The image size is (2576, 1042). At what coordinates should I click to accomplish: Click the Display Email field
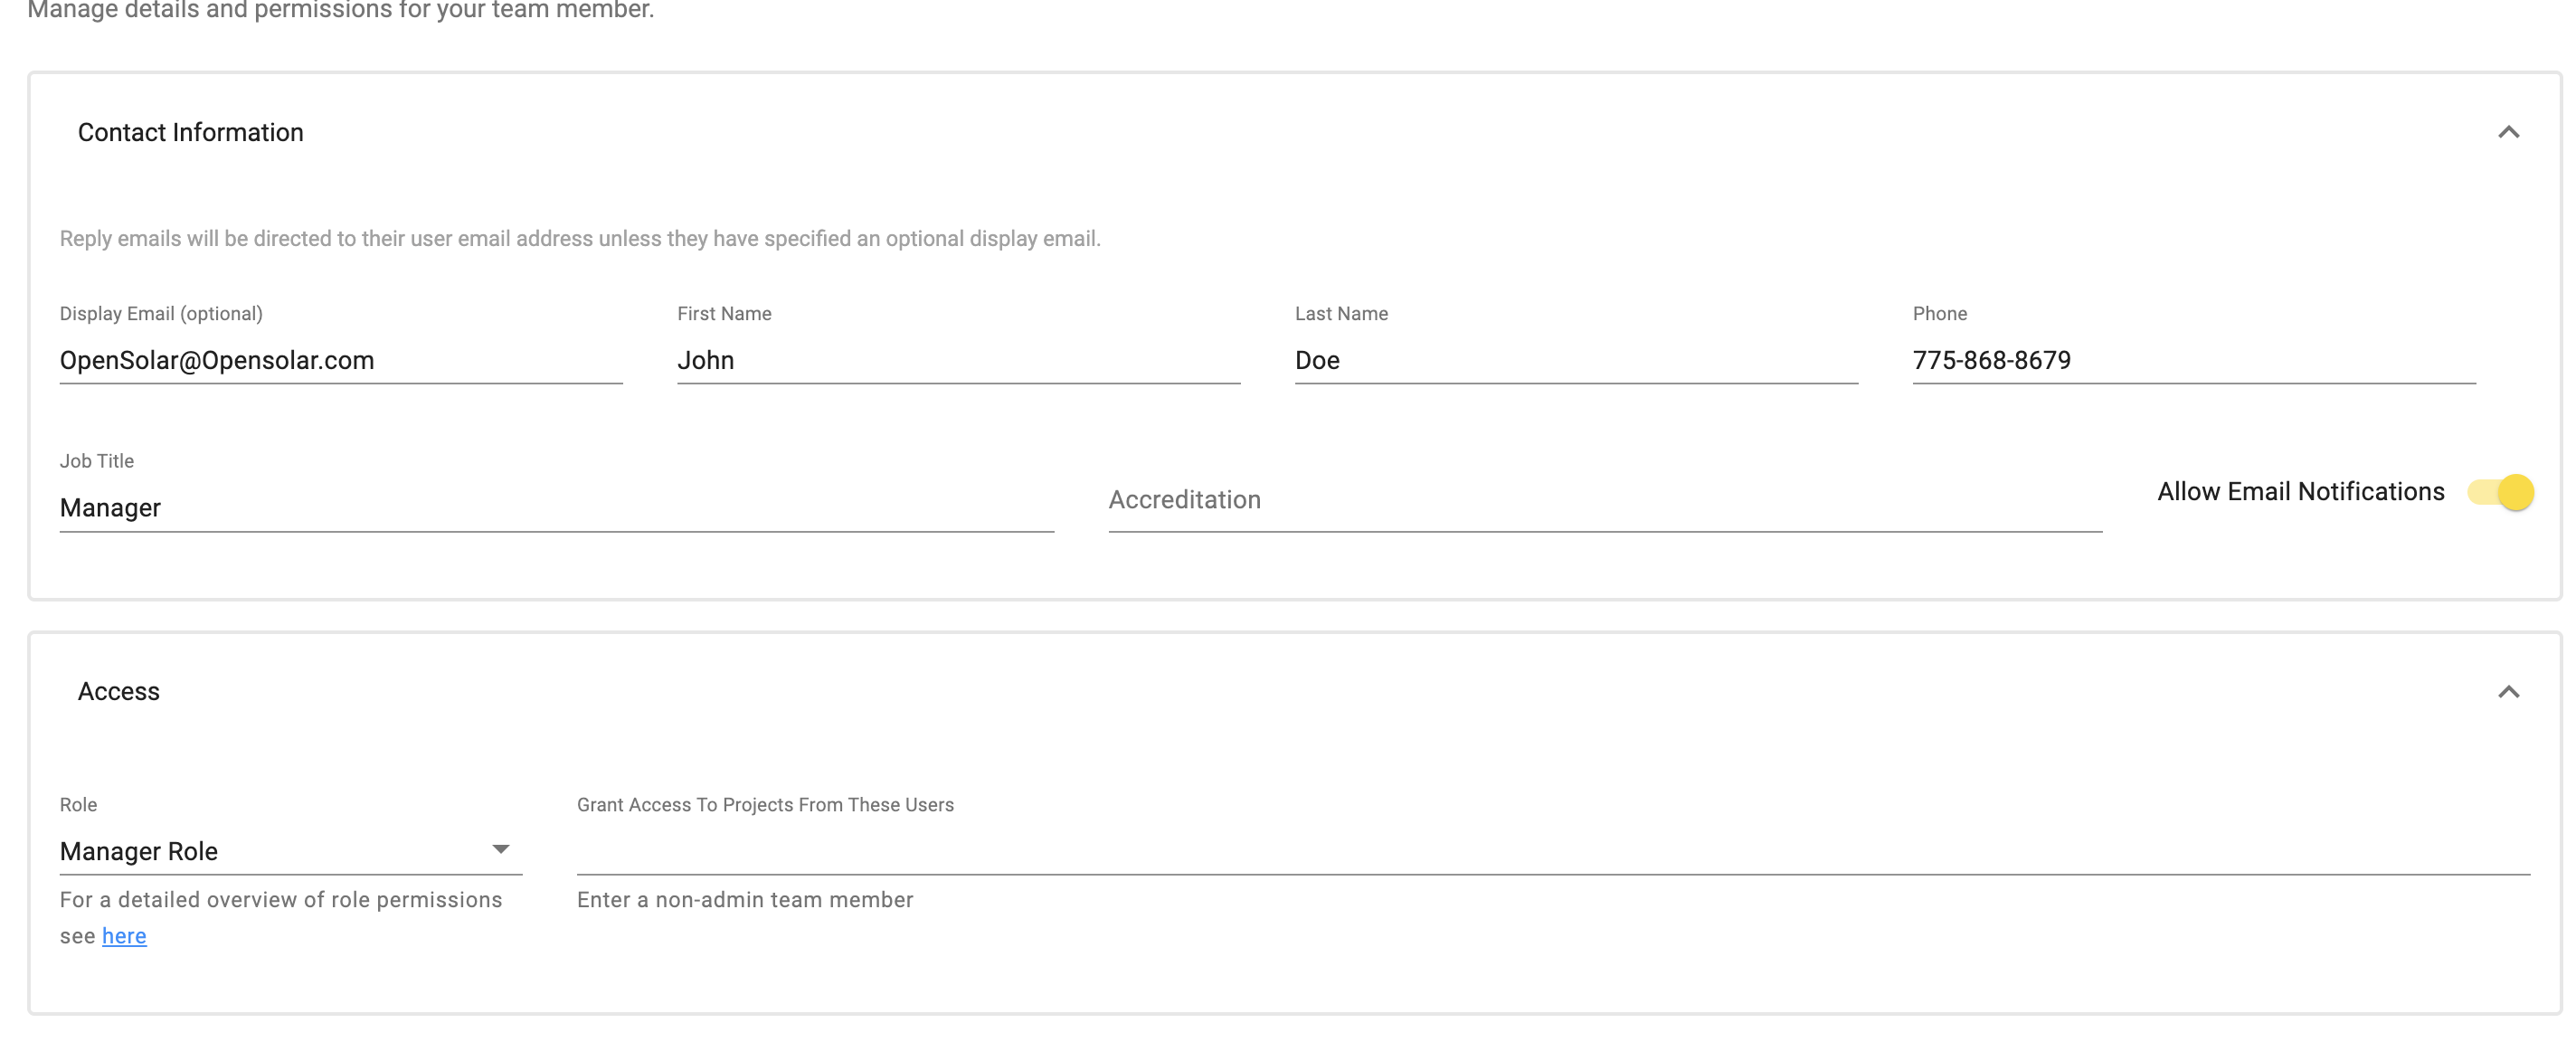(x=341, y=360)
